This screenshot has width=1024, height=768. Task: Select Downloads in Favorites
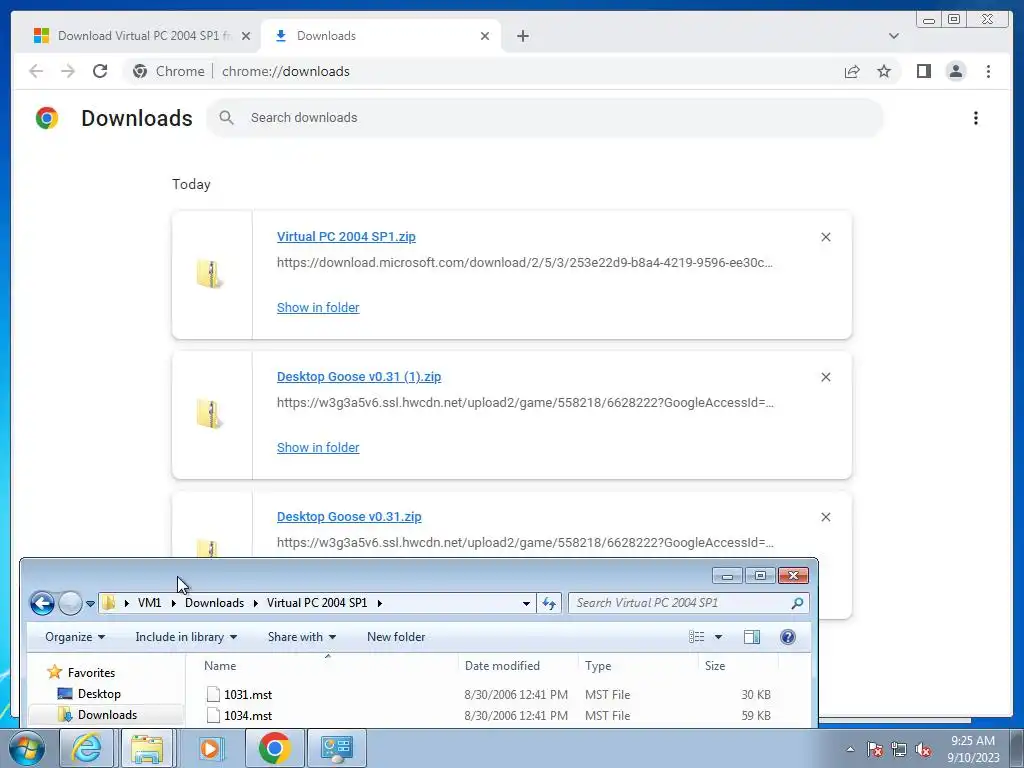pyautogui.click(x=107, y=714)
